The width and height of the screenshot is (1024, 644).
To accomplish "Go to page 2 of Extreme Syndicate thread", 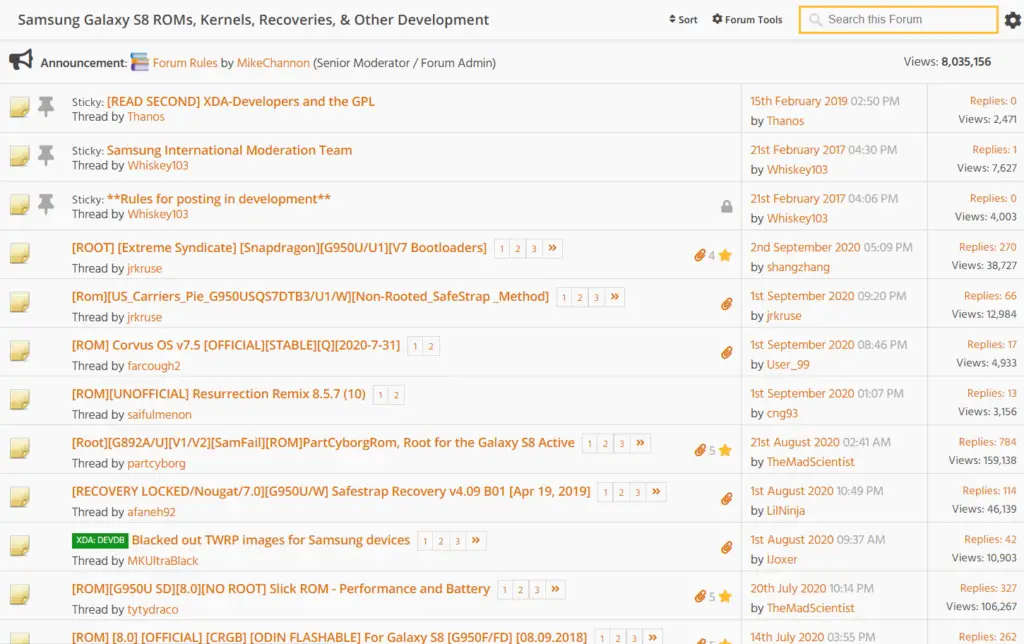I will (518, 249).
